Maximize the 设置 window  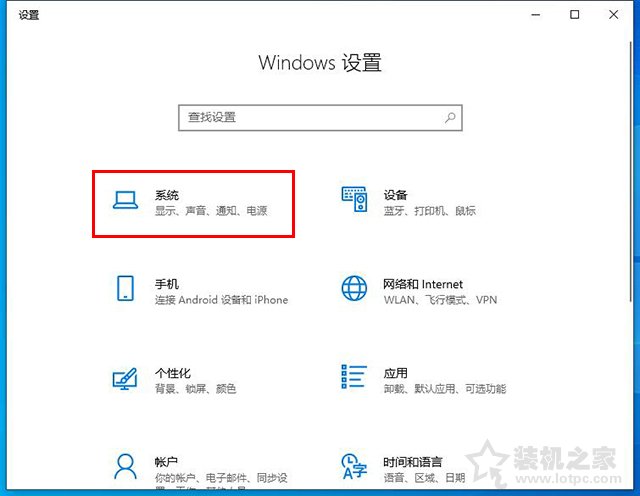(x=575, y=15)
